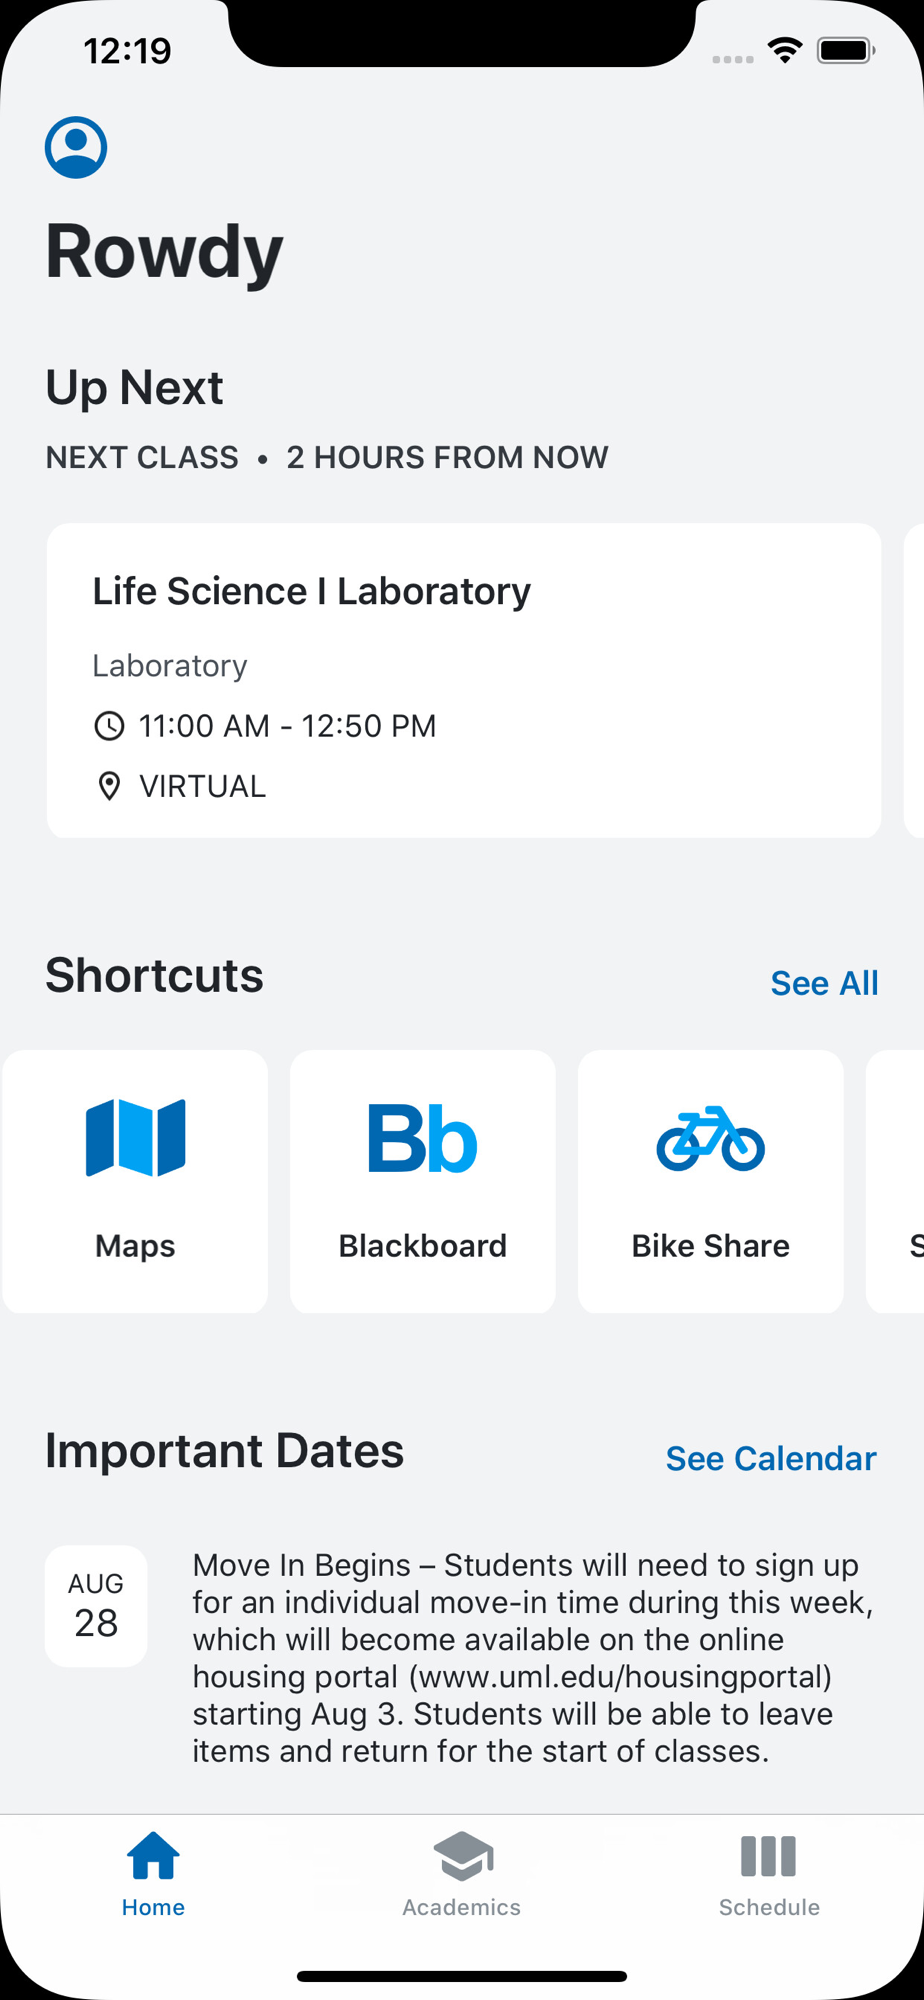Viewport: 924px width, 2000px height.
Task: Open the user profile icon
Action: click(x=76, y=148)
